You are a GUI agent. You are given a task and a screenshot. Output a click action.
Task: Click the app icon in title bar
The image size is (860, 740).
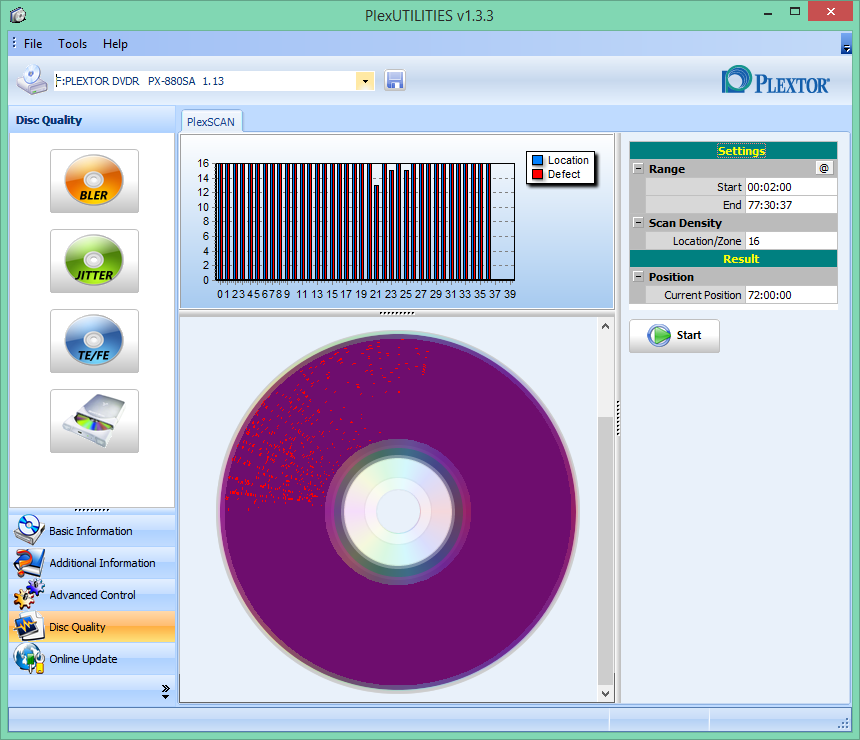(x=18, y=15)
